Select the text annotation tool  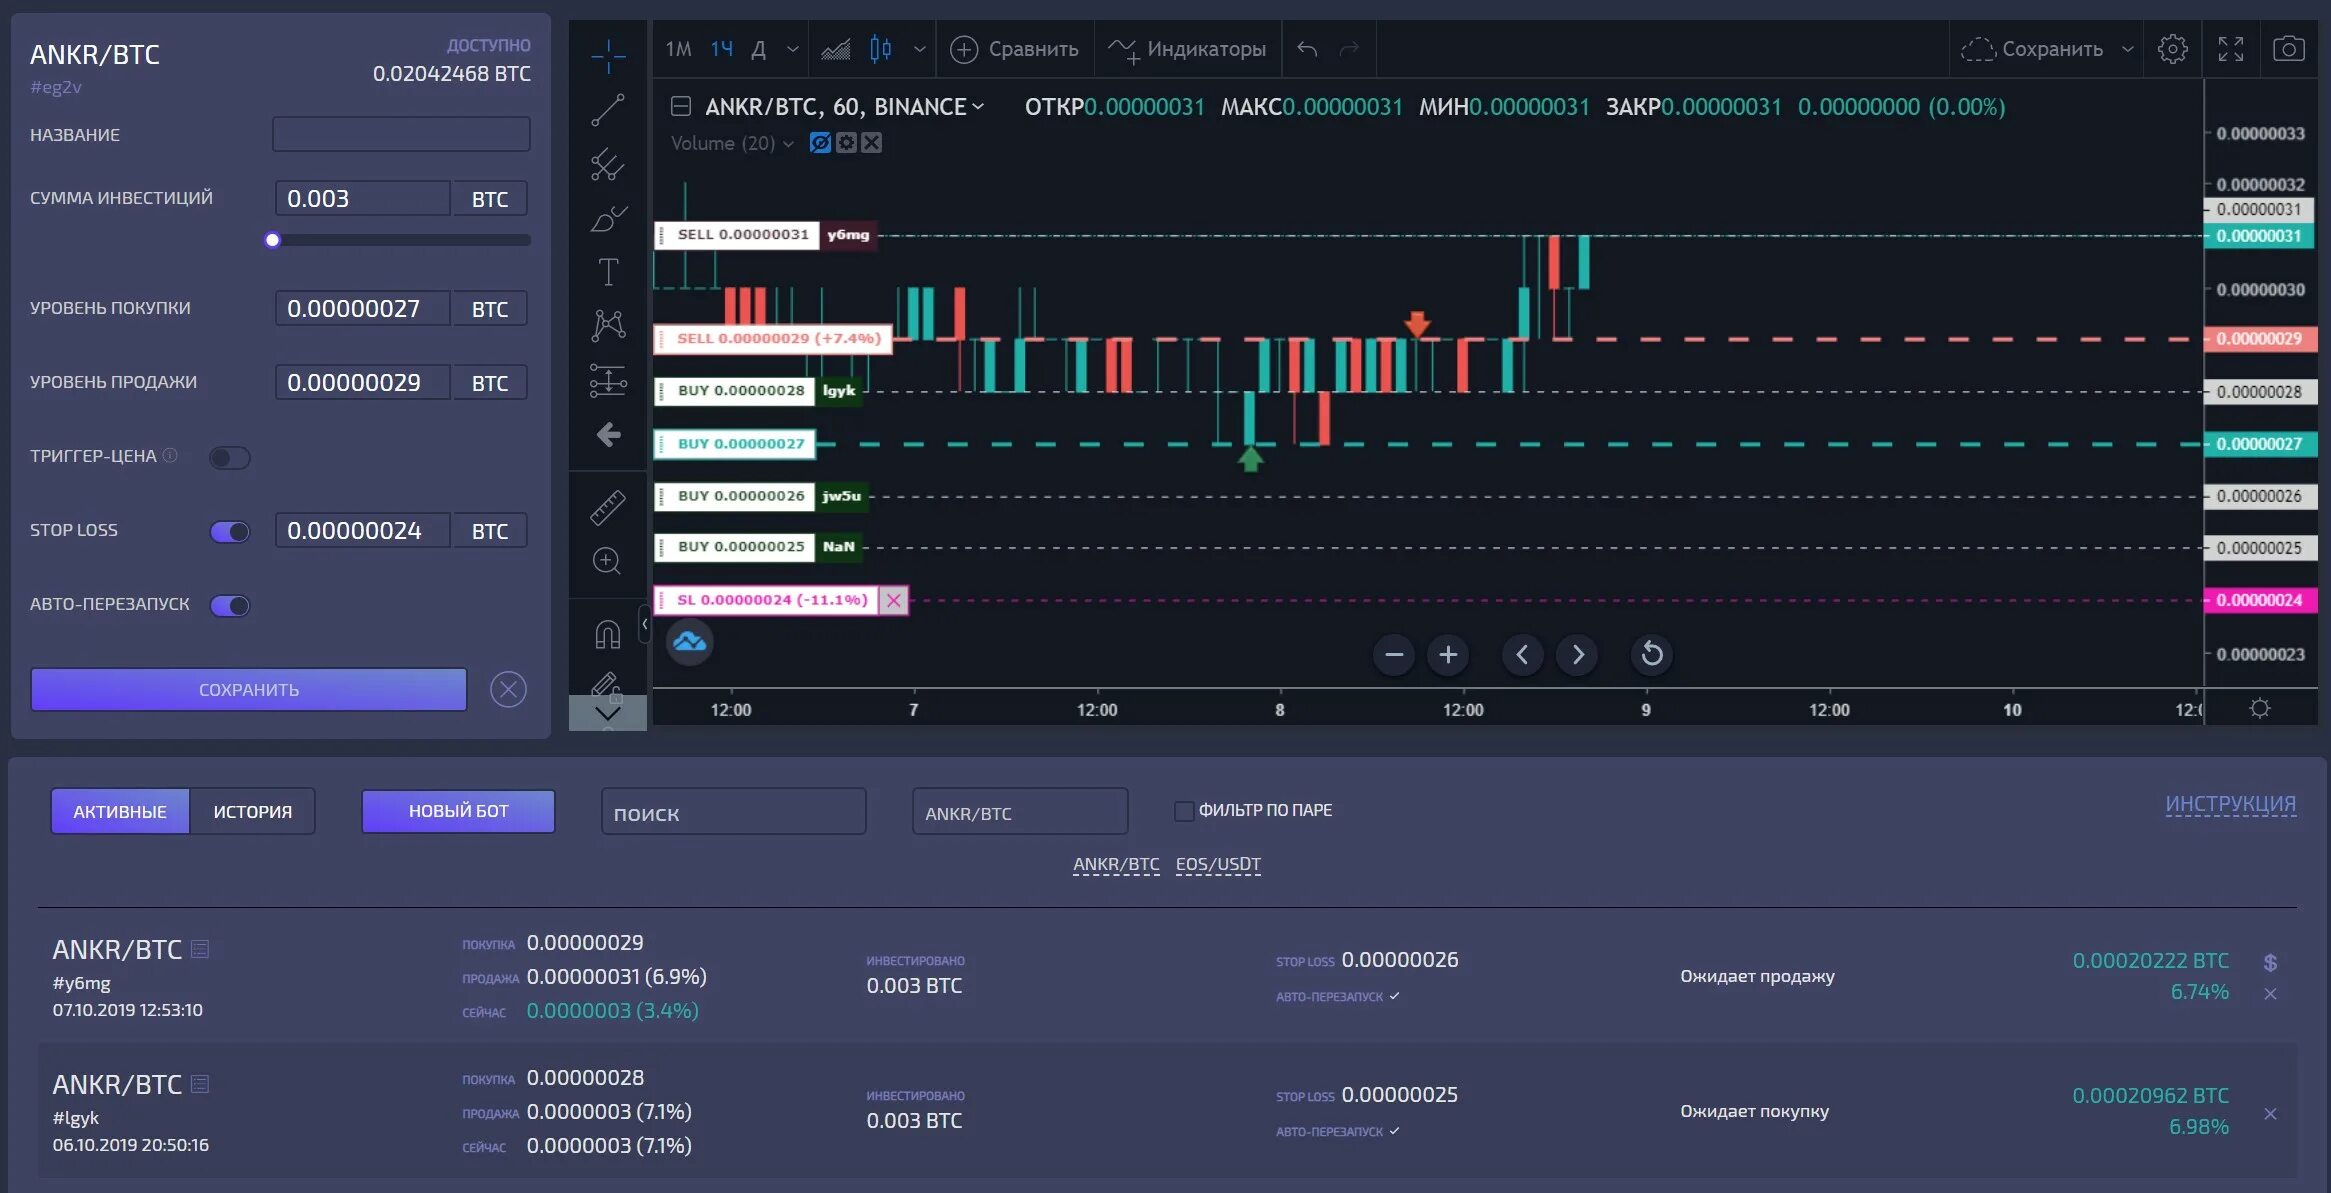pos(607,272)
